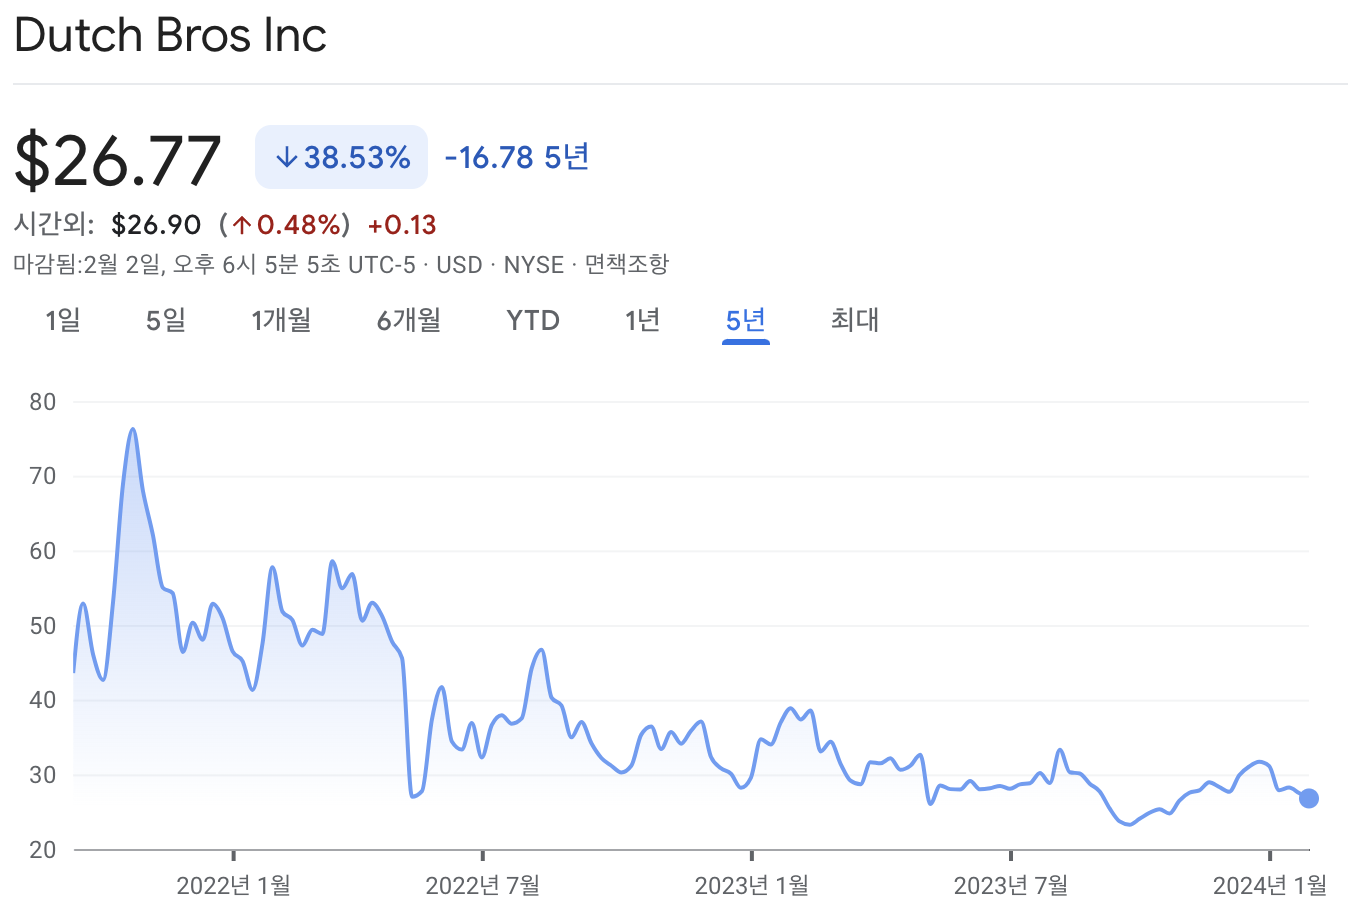
Task: Open the 최대 full-history chart view
Action: [854, 320]
